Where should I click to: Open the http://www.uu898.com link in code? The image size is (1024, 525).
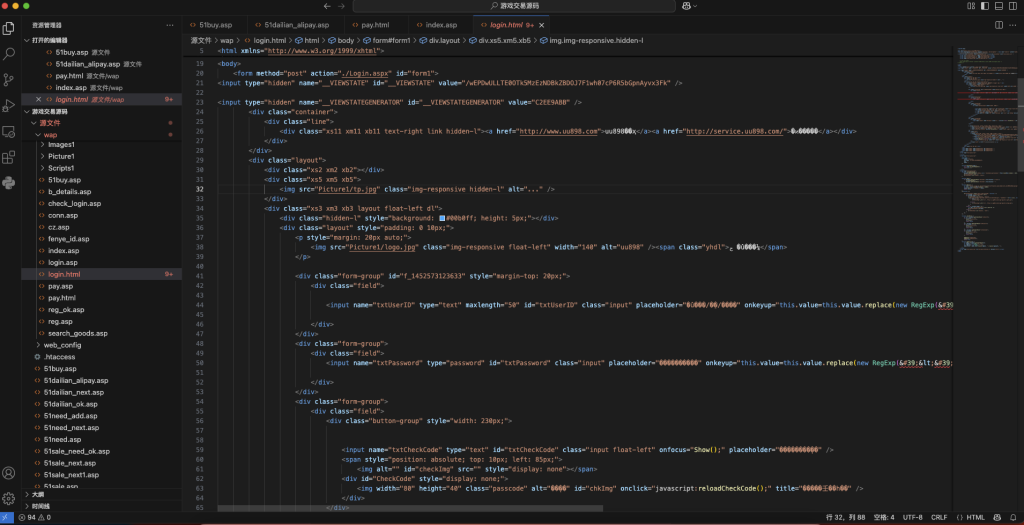pyautogui.click(x=559, y=131)
